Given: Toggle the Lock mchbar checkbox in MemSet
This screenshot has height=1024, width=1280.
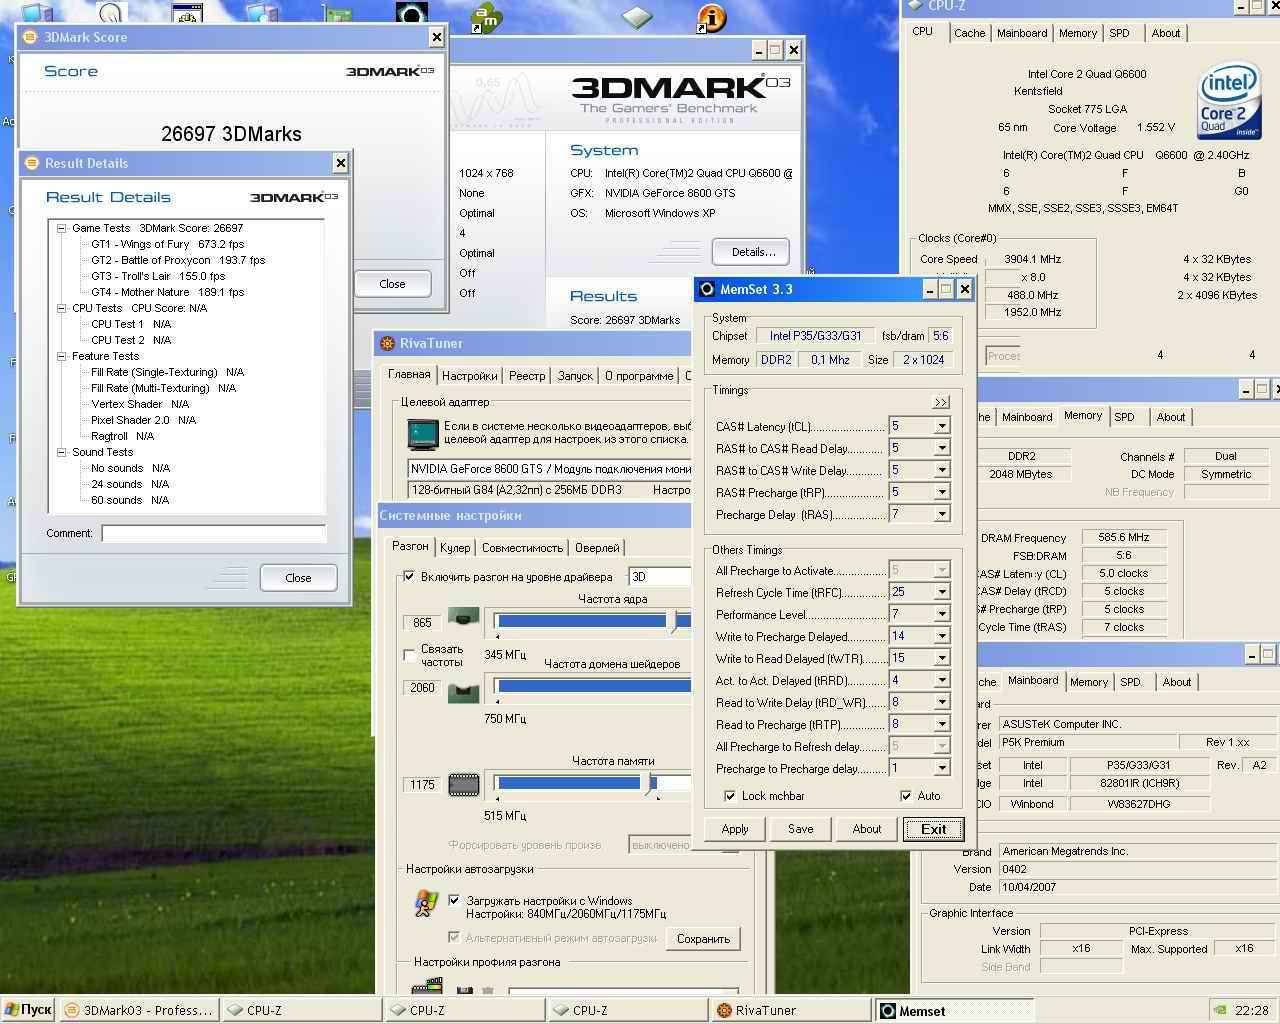Looking at the screenshot, I should point(730,796).
